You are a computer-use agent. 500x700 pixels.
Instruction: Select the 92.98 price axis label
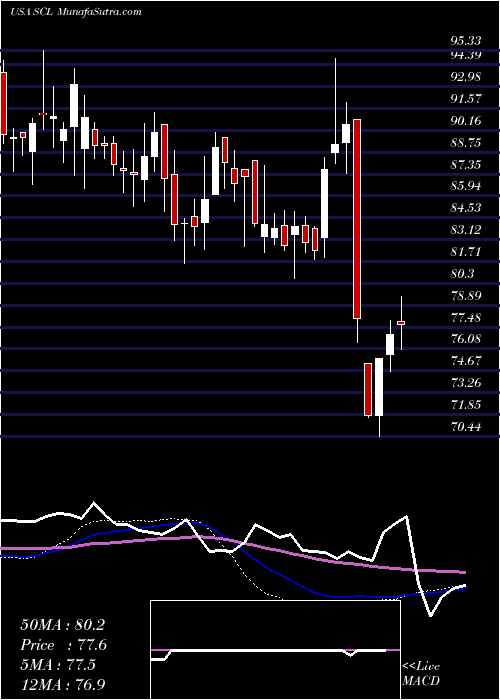coord(466,77)
